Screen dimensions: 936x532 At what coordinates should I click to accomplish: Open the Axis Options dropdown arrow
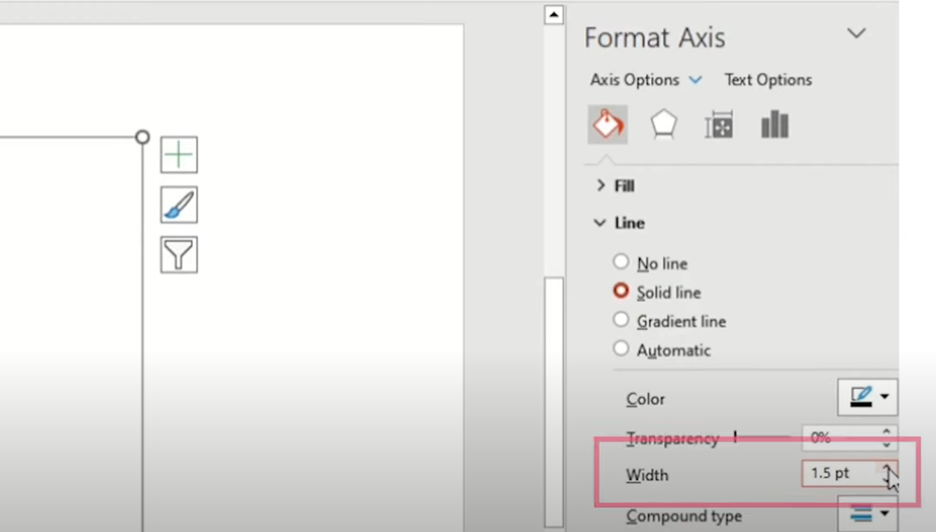click(x=696, y=80)
